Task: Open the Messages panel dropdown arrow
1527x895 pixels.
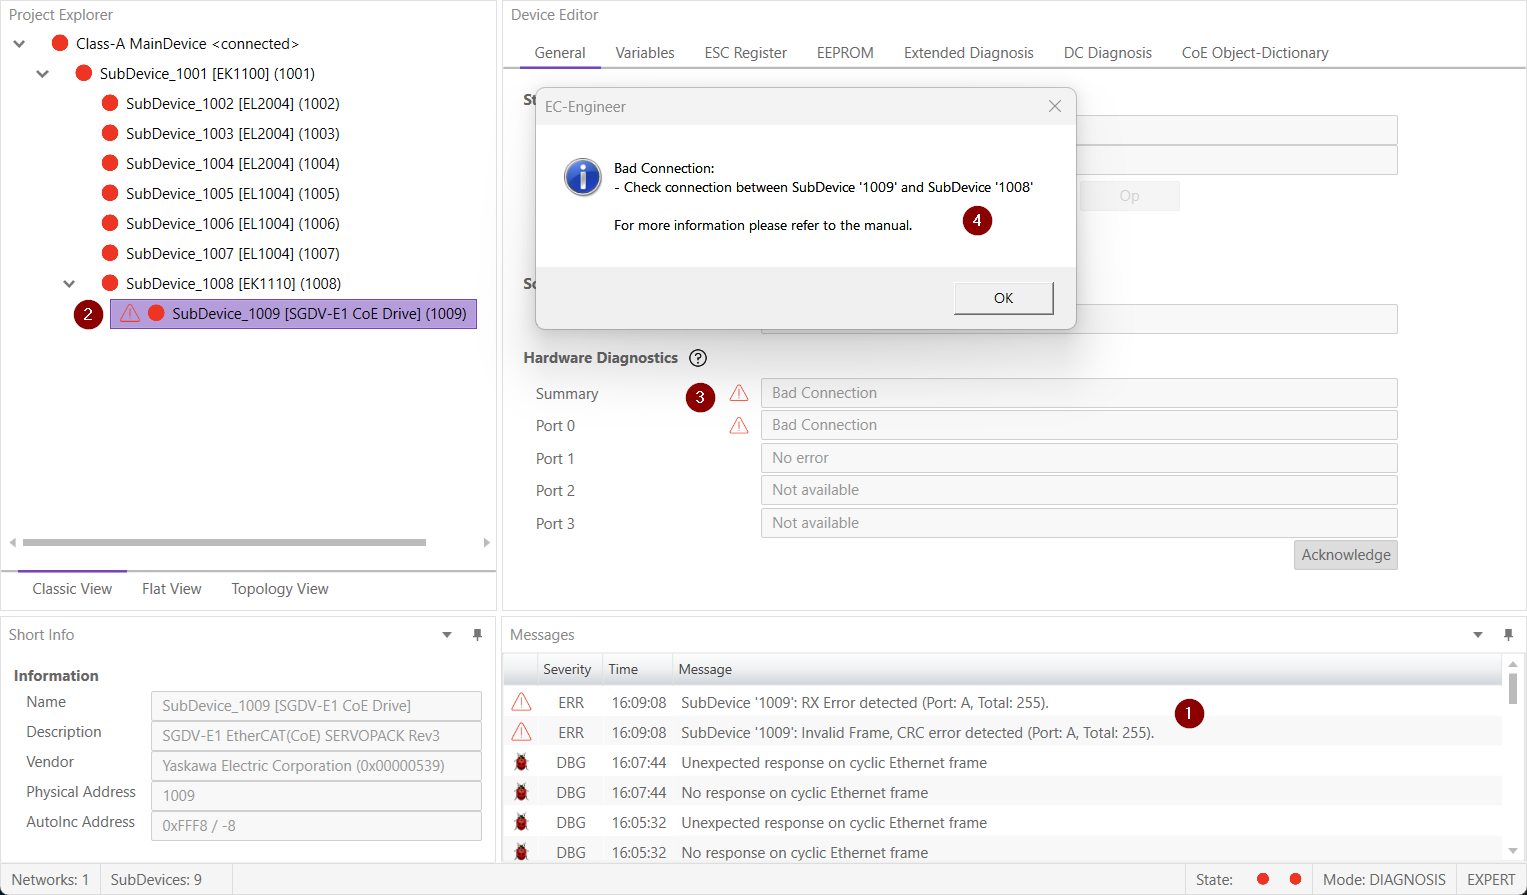Action: [1478, 635]
